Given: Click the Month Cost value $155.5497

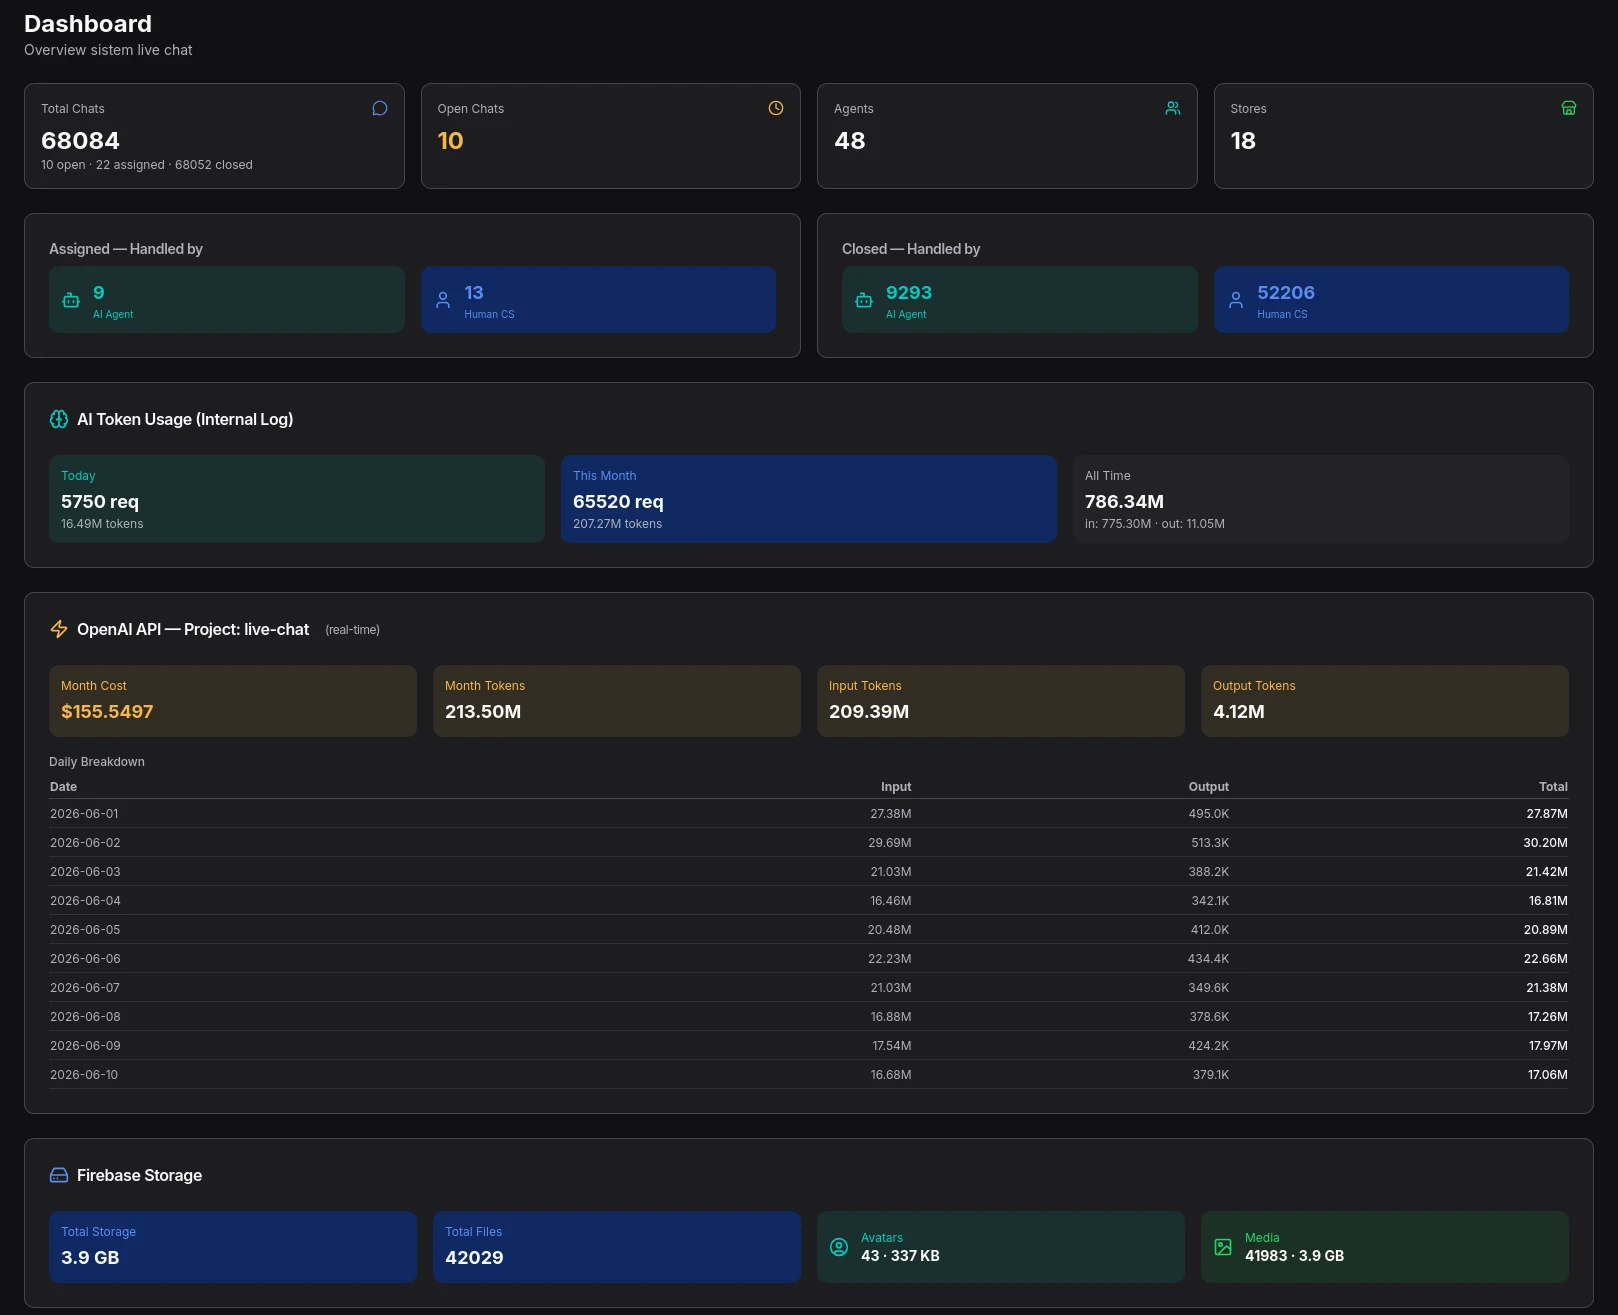Looking at the screenshot, I should (107, 712).
